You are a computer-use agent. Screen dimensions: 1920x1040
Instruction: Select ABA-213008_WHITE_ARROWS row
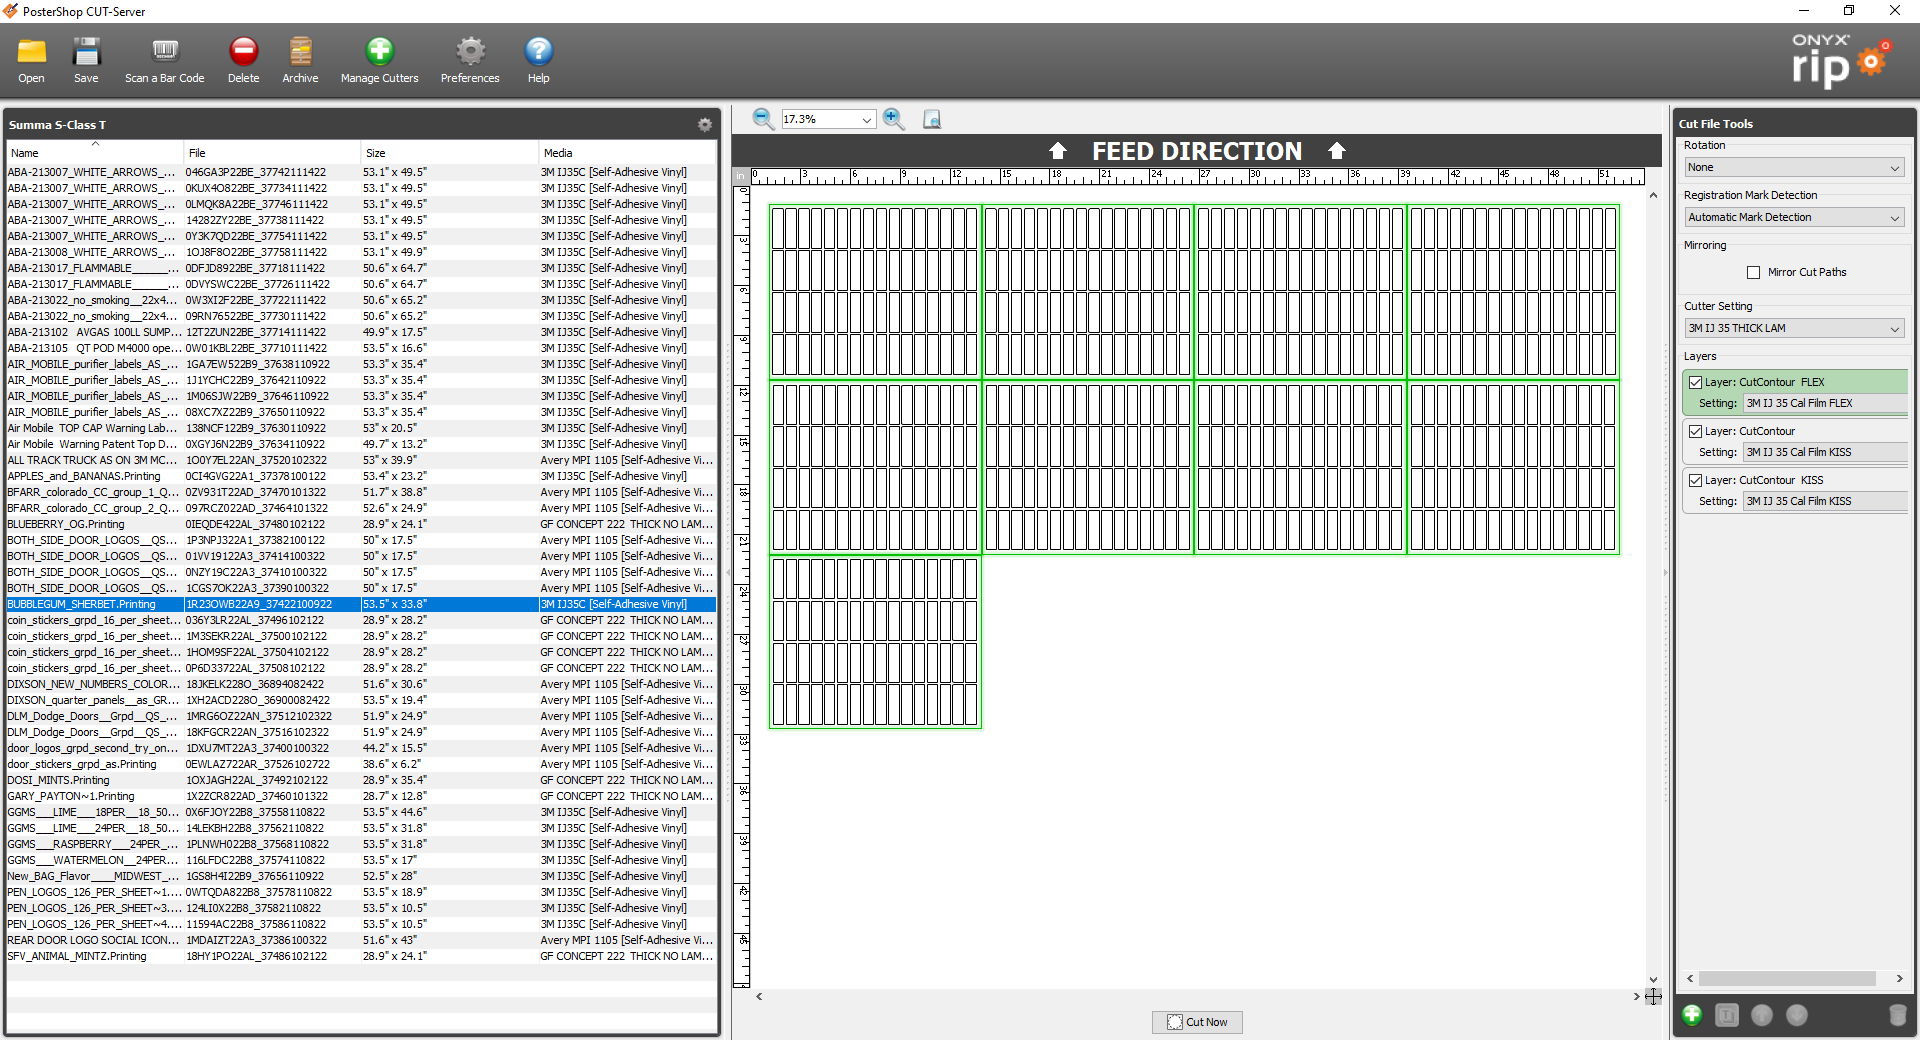(361, 252)
